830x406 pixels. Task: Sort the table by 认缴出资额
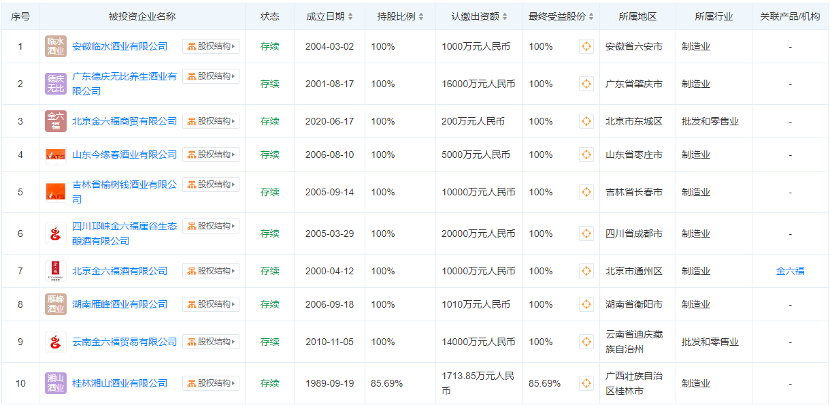482,17
